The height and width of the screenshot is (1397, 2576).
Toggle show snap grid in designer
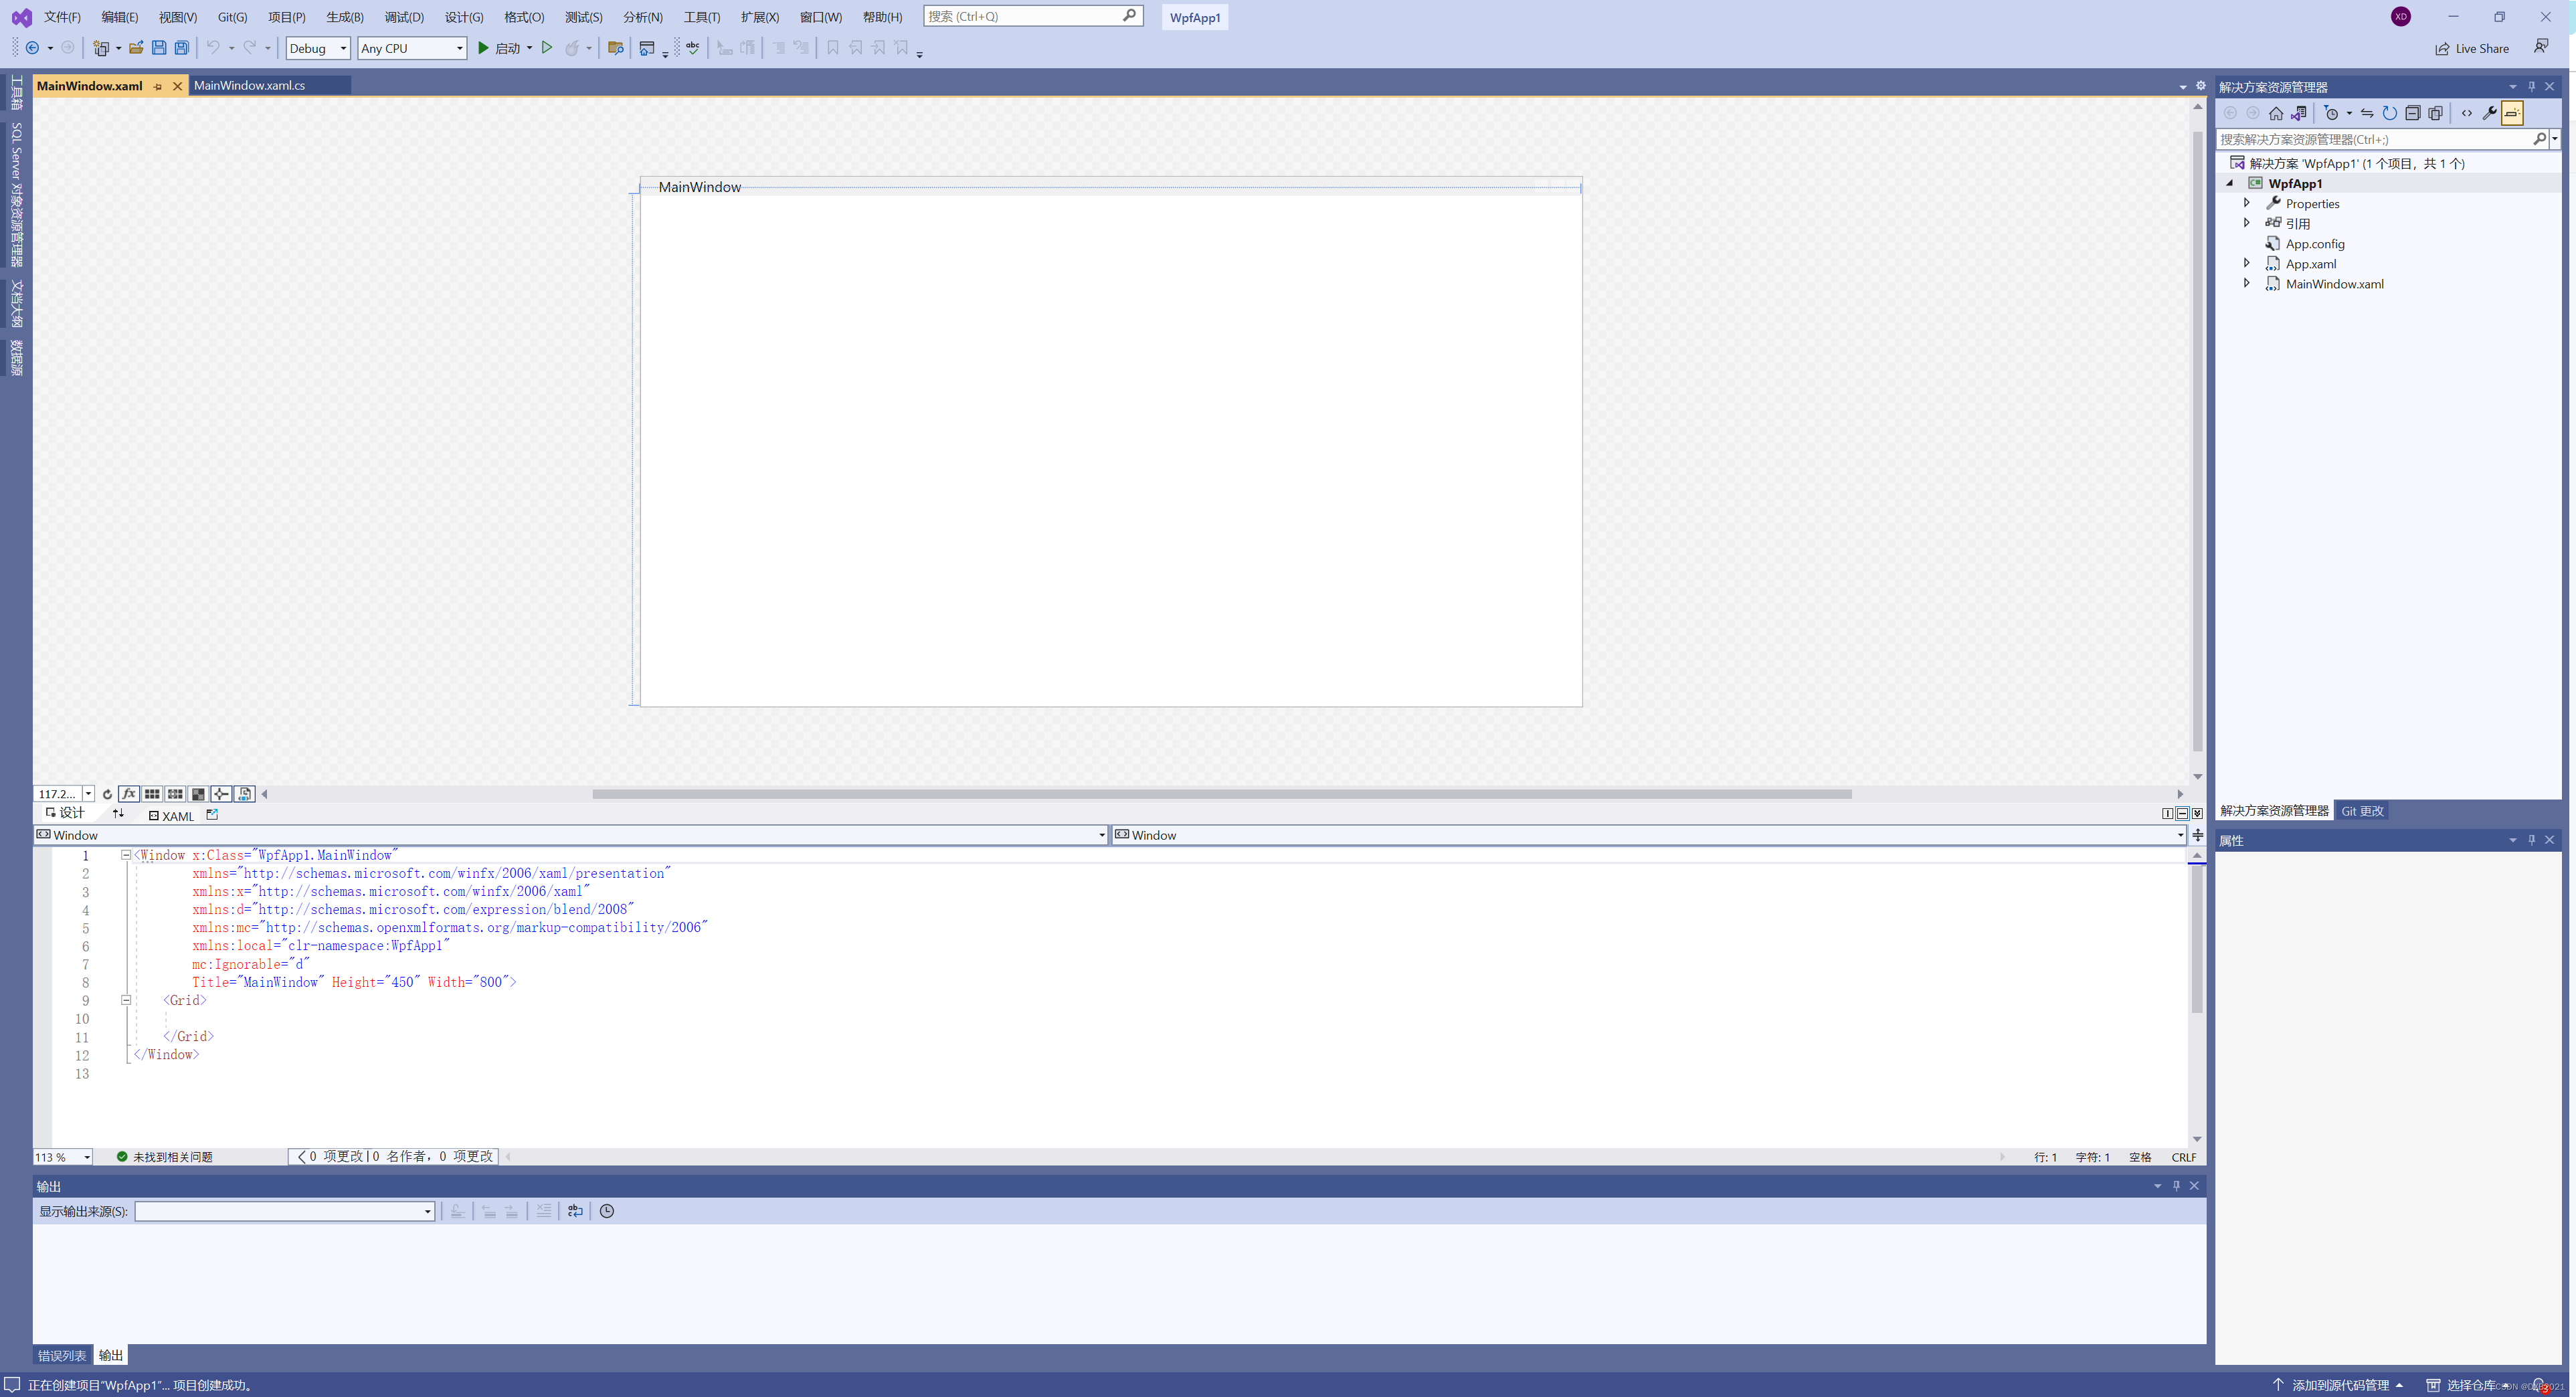[x=152, y=794]
